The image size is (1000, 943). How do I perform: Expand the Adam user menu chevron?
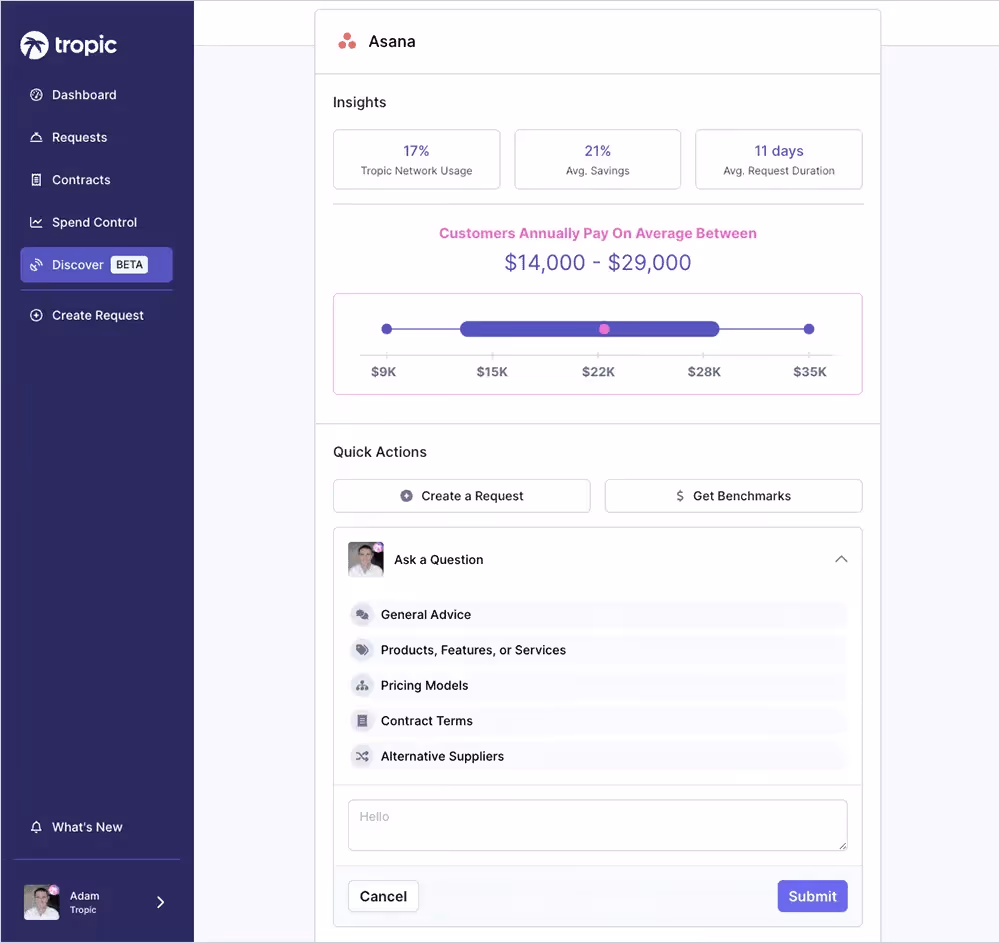point(161,902)
